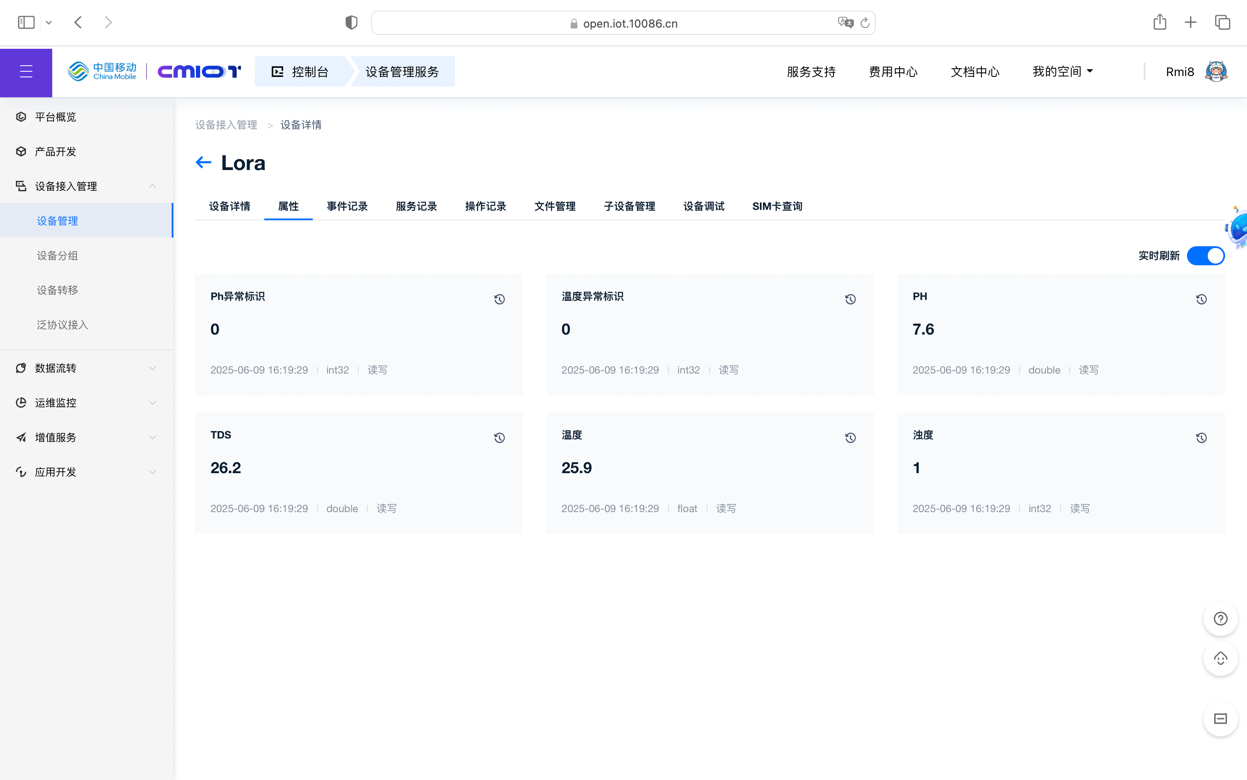View history of Ph异常标识 property
Viewport: 1247px width, 780px height.
499,299
